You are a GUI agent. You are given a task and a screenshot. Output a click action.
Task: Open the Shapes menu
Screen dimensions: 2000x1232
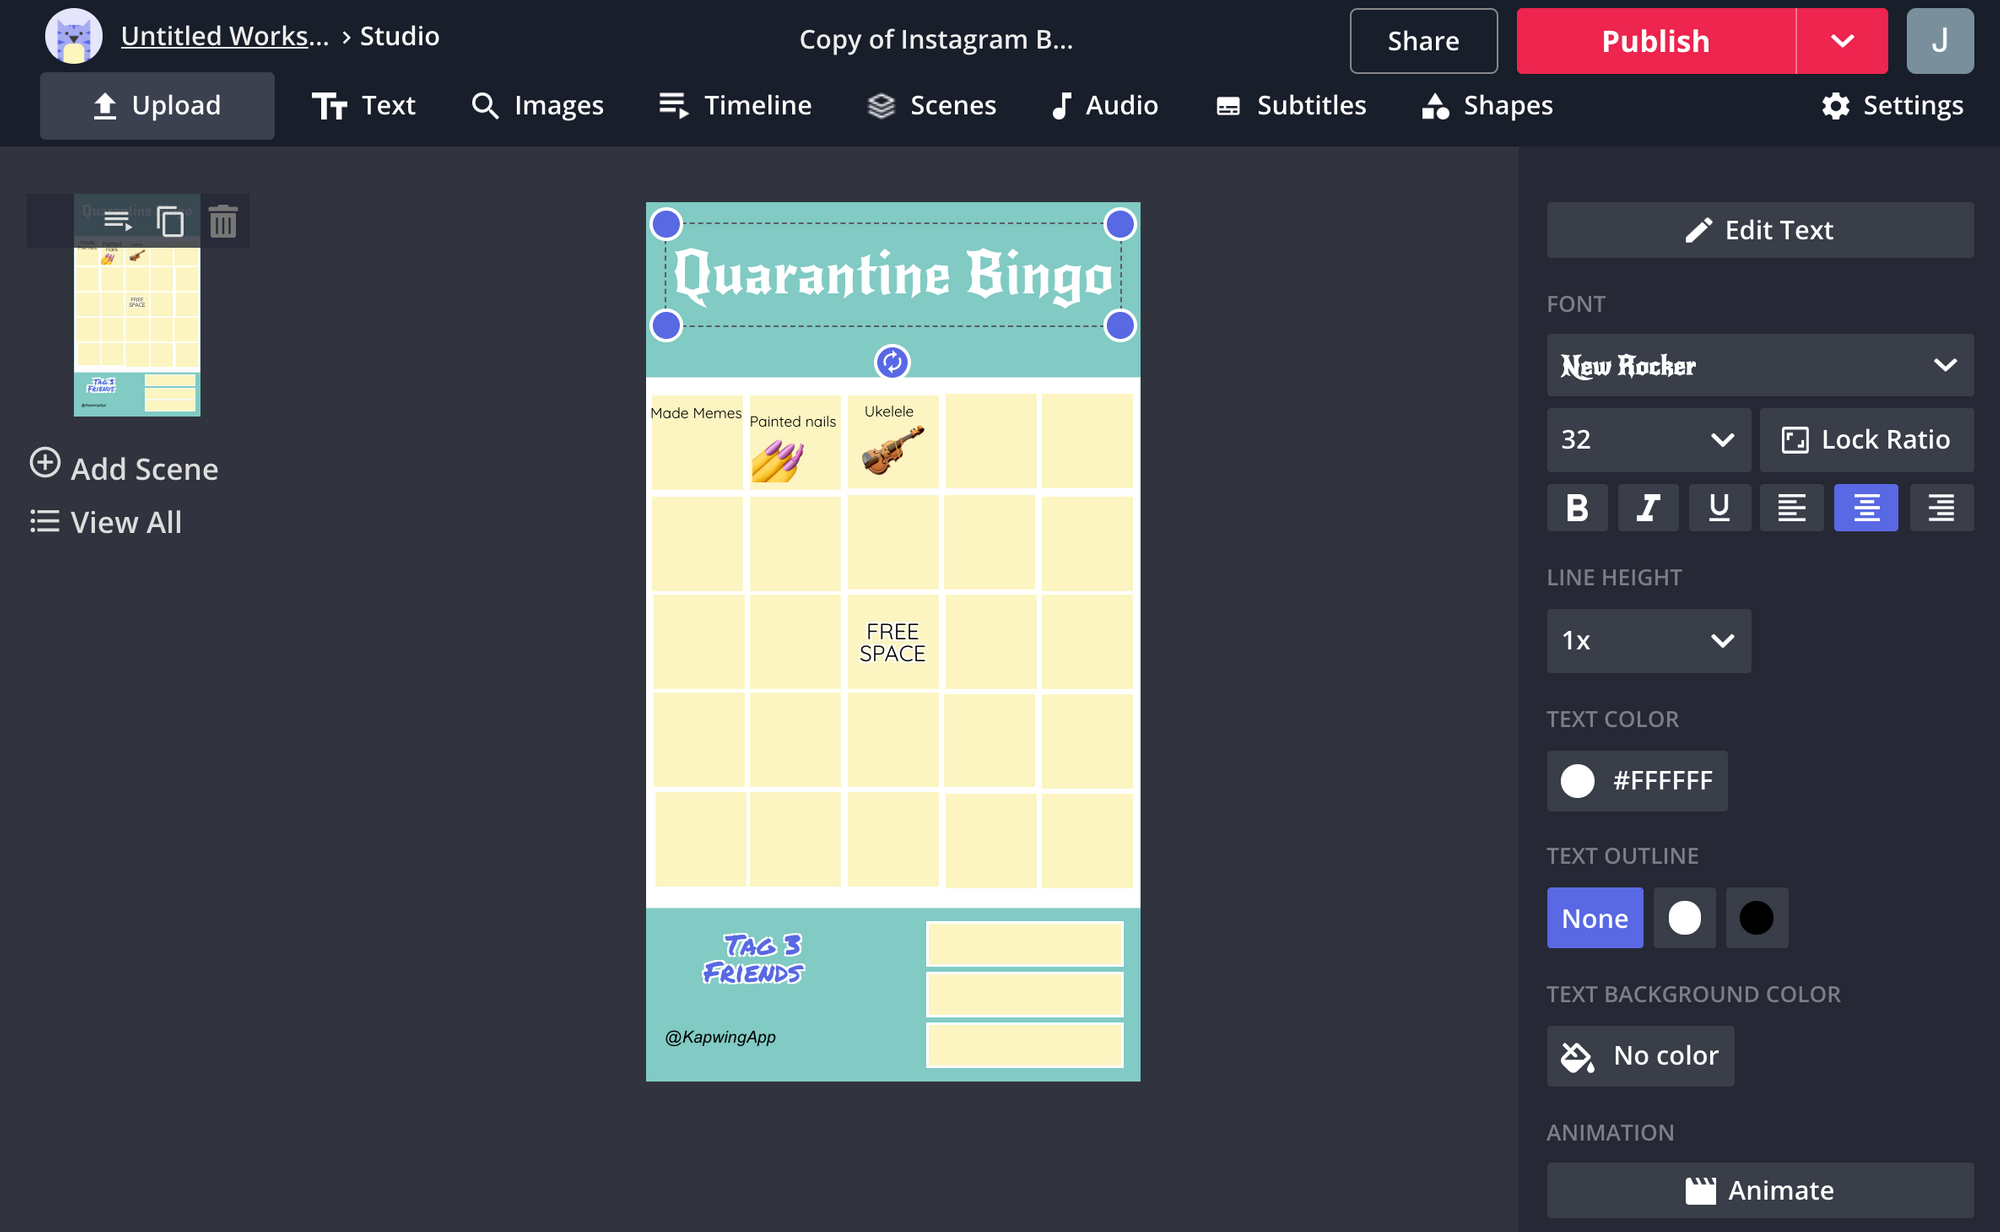tap(1487, 106)
